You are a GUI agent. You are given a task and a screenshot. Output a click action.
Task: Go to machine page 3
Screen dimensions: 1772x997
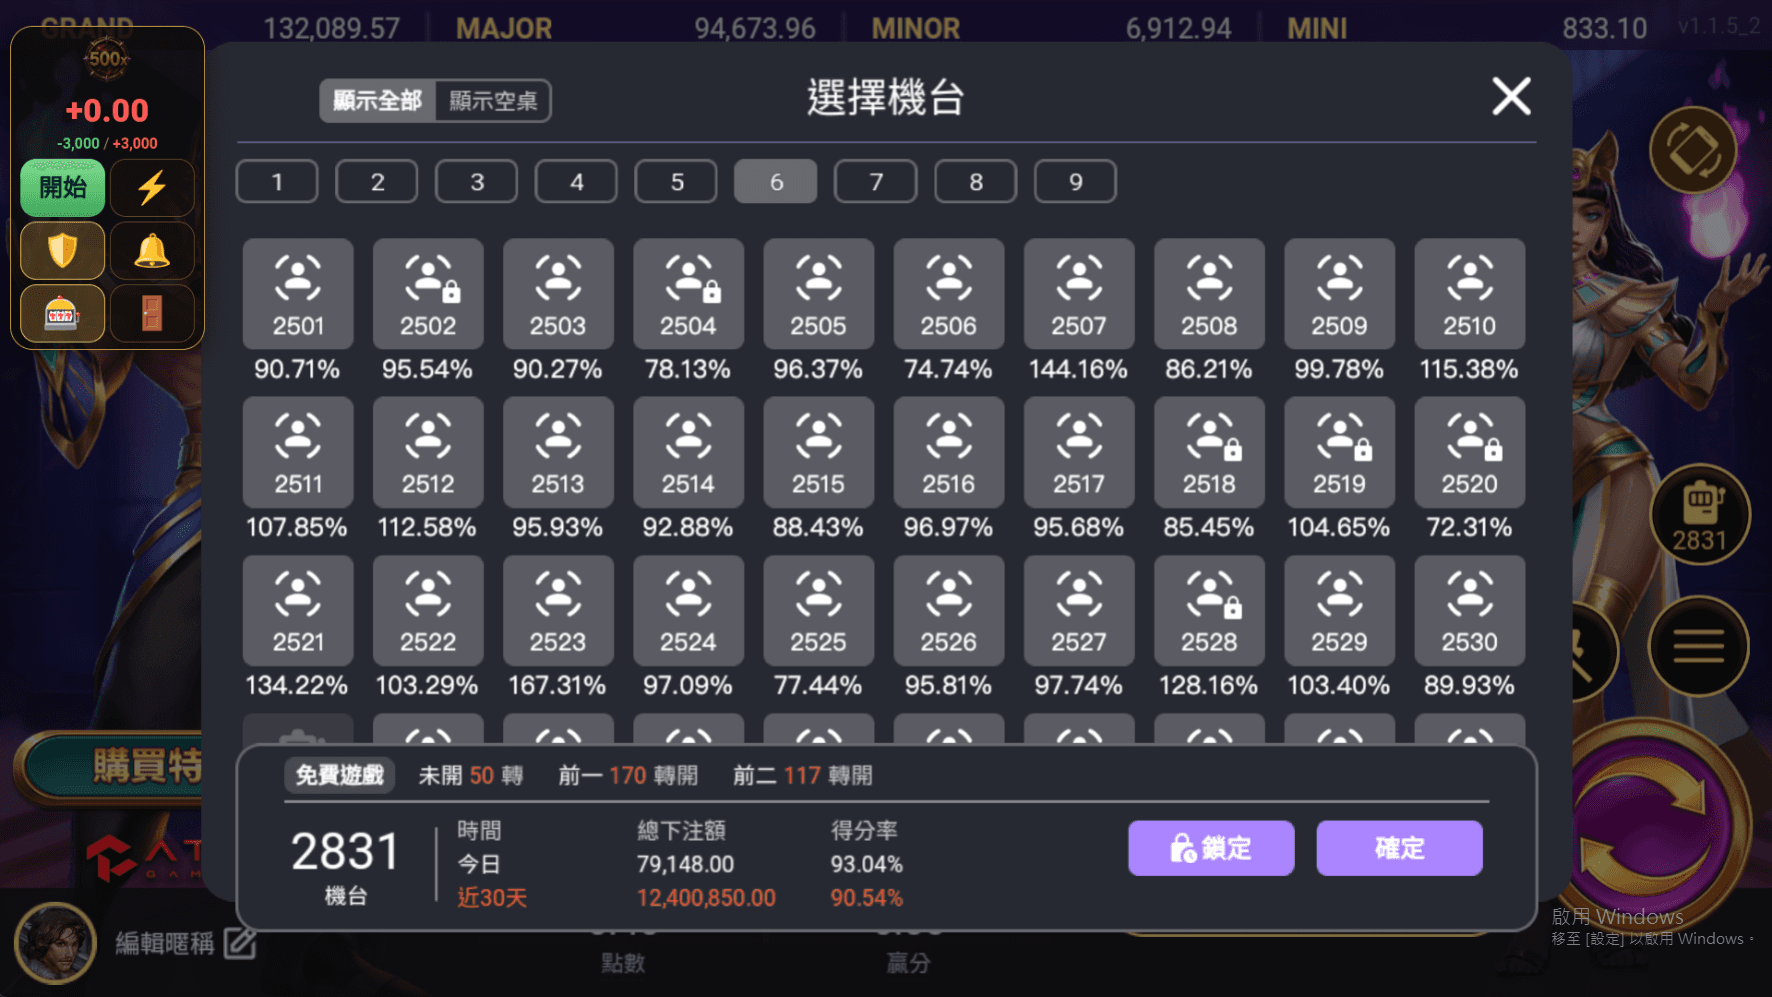477,182
